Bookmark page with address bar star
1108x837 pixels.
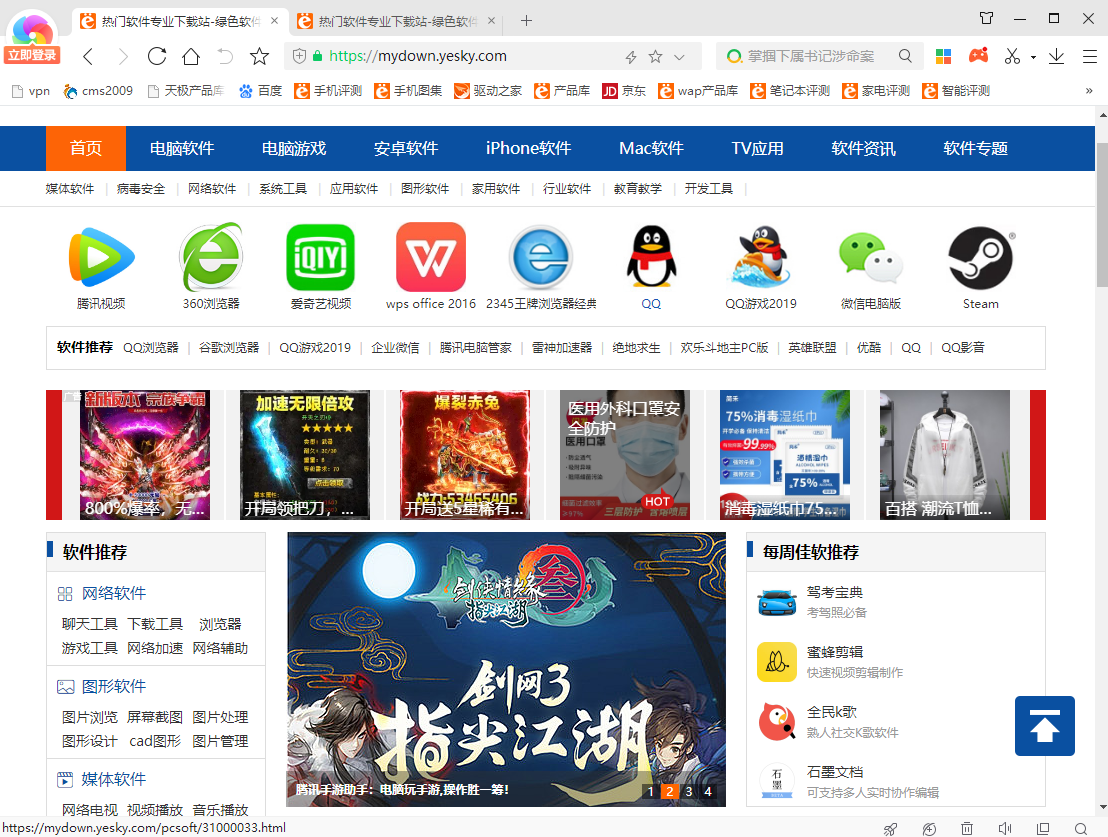point(656,57)
